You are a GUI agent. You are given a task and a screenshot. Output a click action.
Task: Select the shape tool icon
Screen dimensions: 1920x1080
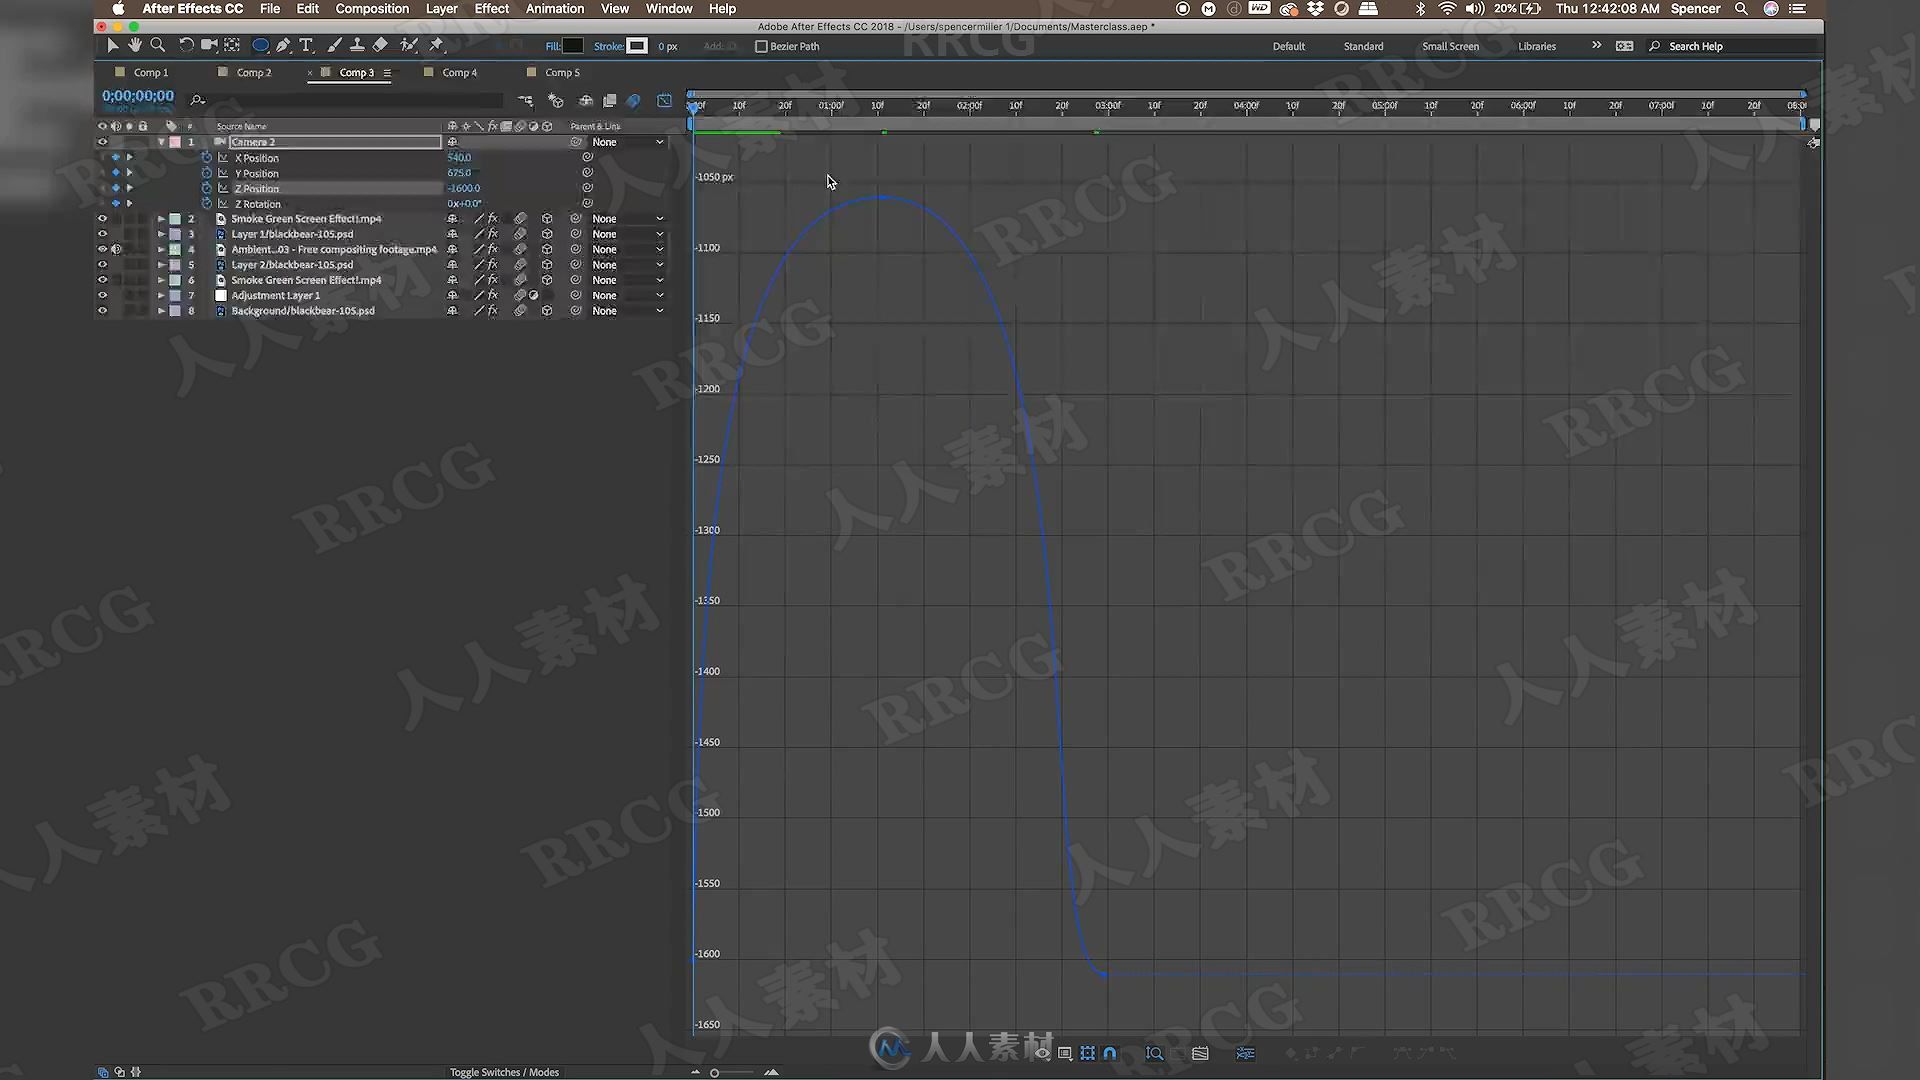coord(260,45)
